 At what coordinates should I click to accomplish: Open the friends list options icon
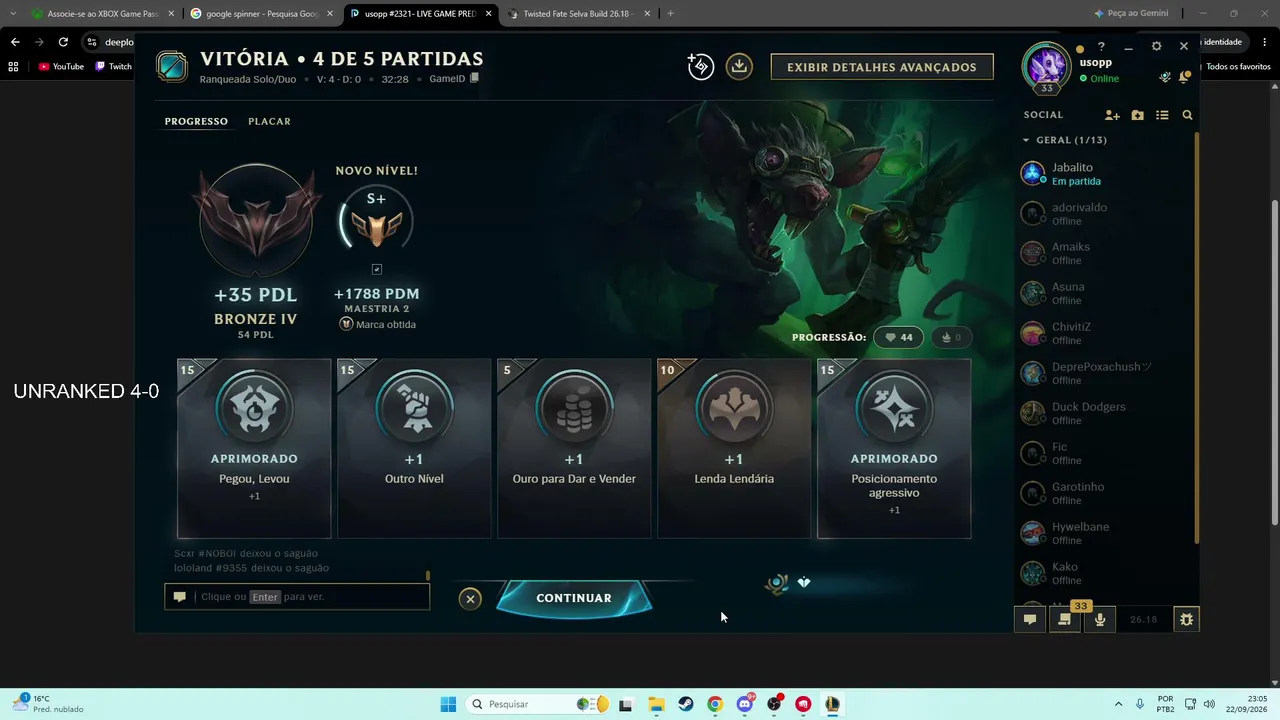pyautogui.click(x=1162, y=115)
